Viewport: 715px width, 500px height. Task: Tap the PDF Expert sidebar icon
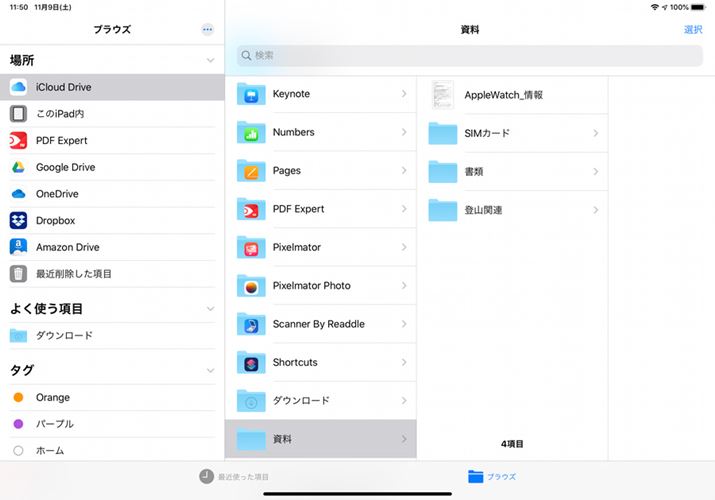tap(18, 140)
